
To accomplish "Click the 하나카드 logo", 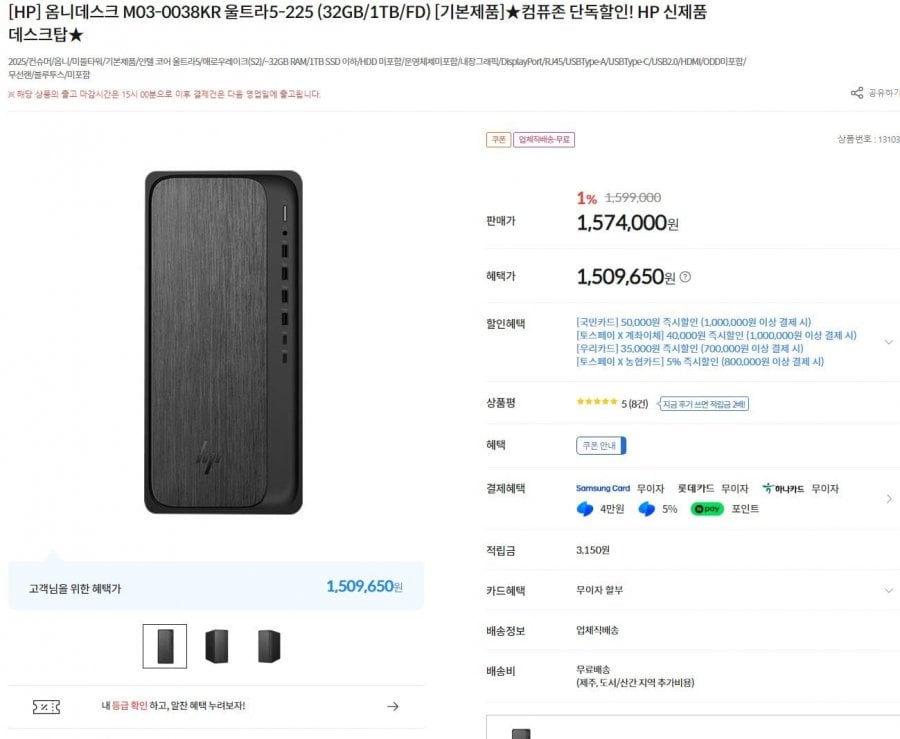I will pos(783,489).
